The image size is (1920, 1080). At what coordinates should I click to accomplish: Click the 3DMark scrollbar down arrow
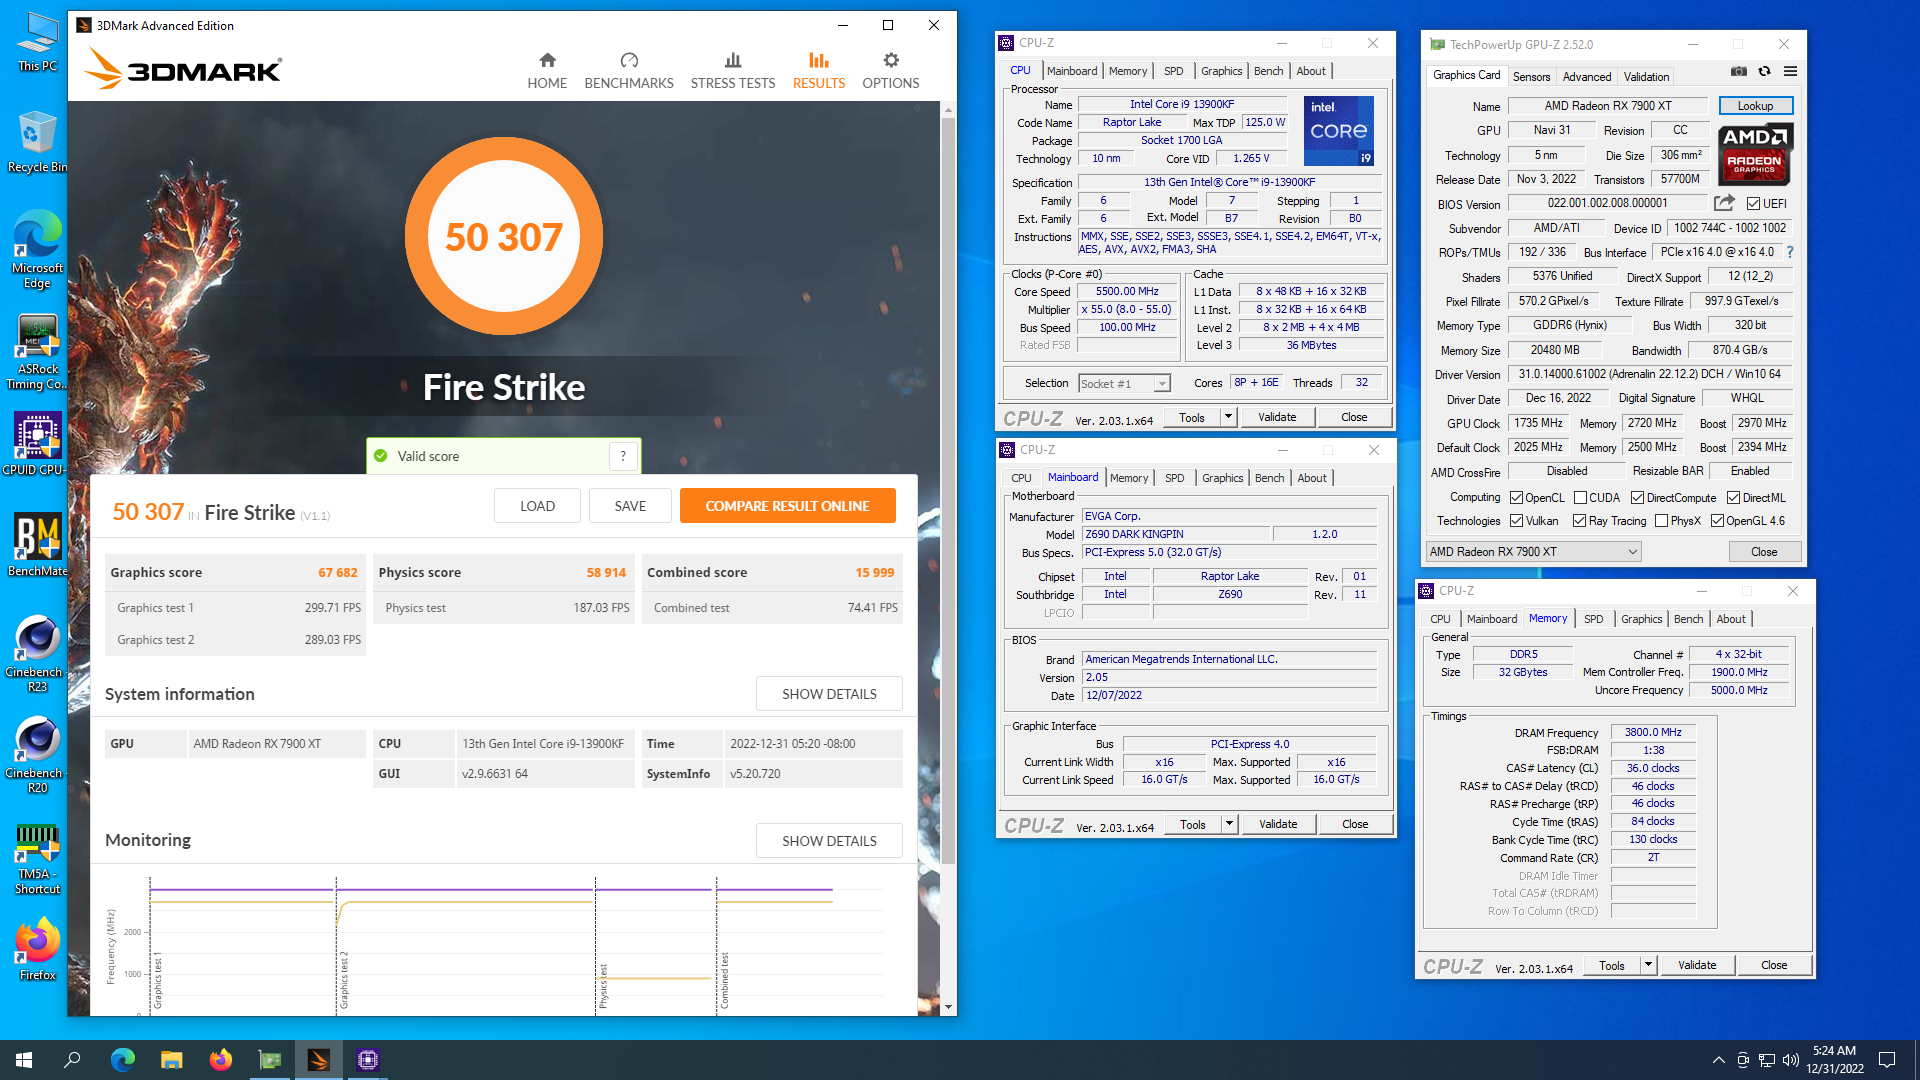[948, 1007]
